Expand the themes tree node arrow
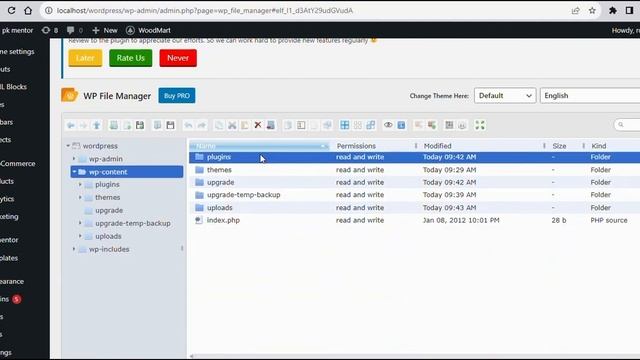This screenshot has height=360, width=640. click(80, 197)
